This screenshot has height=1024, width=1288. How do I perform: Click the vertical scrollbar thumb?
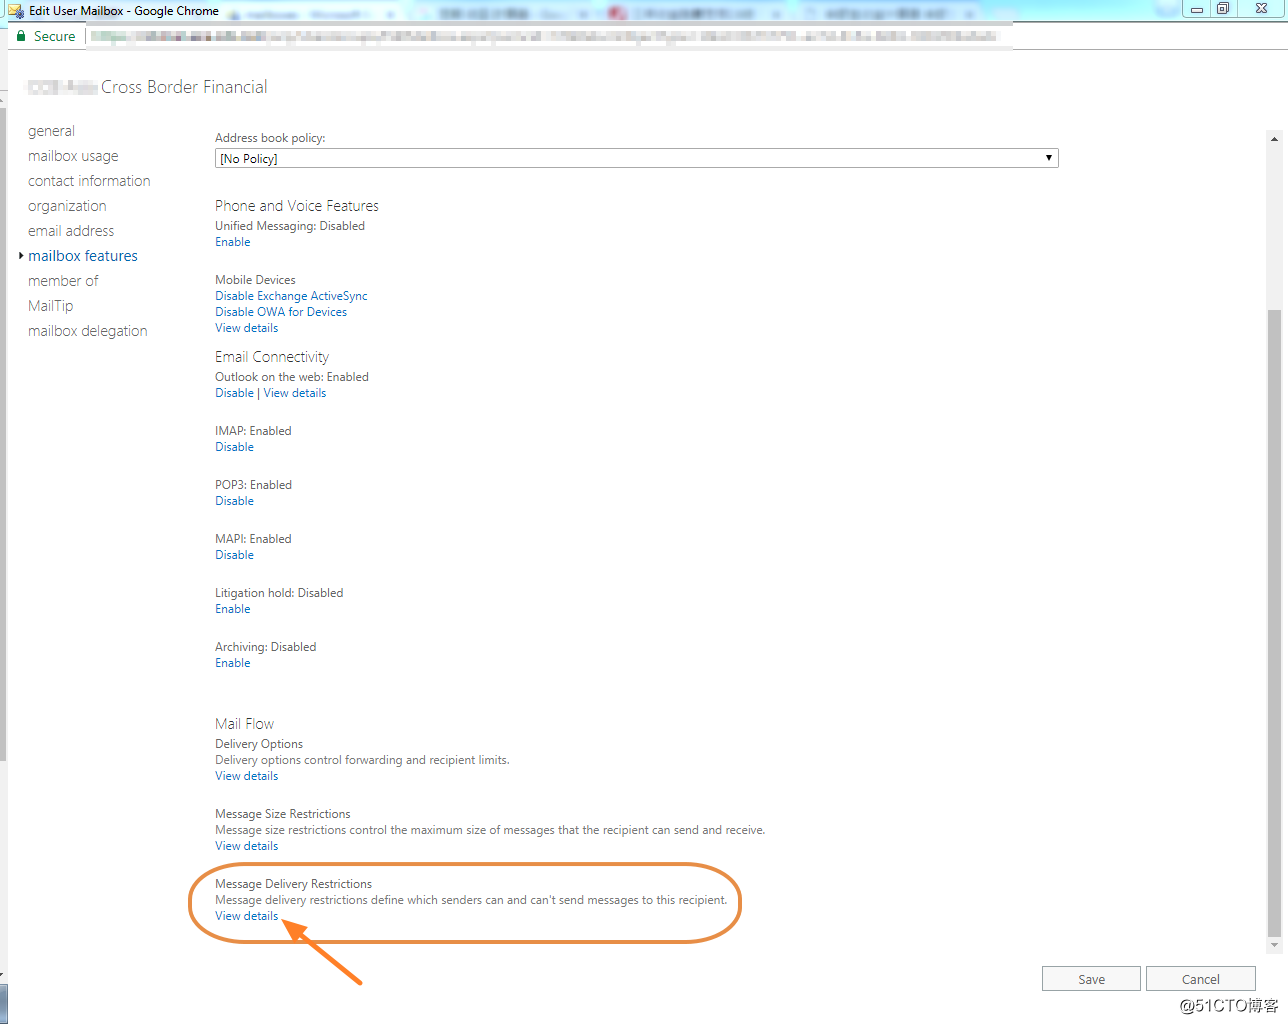coord(1274,622)
